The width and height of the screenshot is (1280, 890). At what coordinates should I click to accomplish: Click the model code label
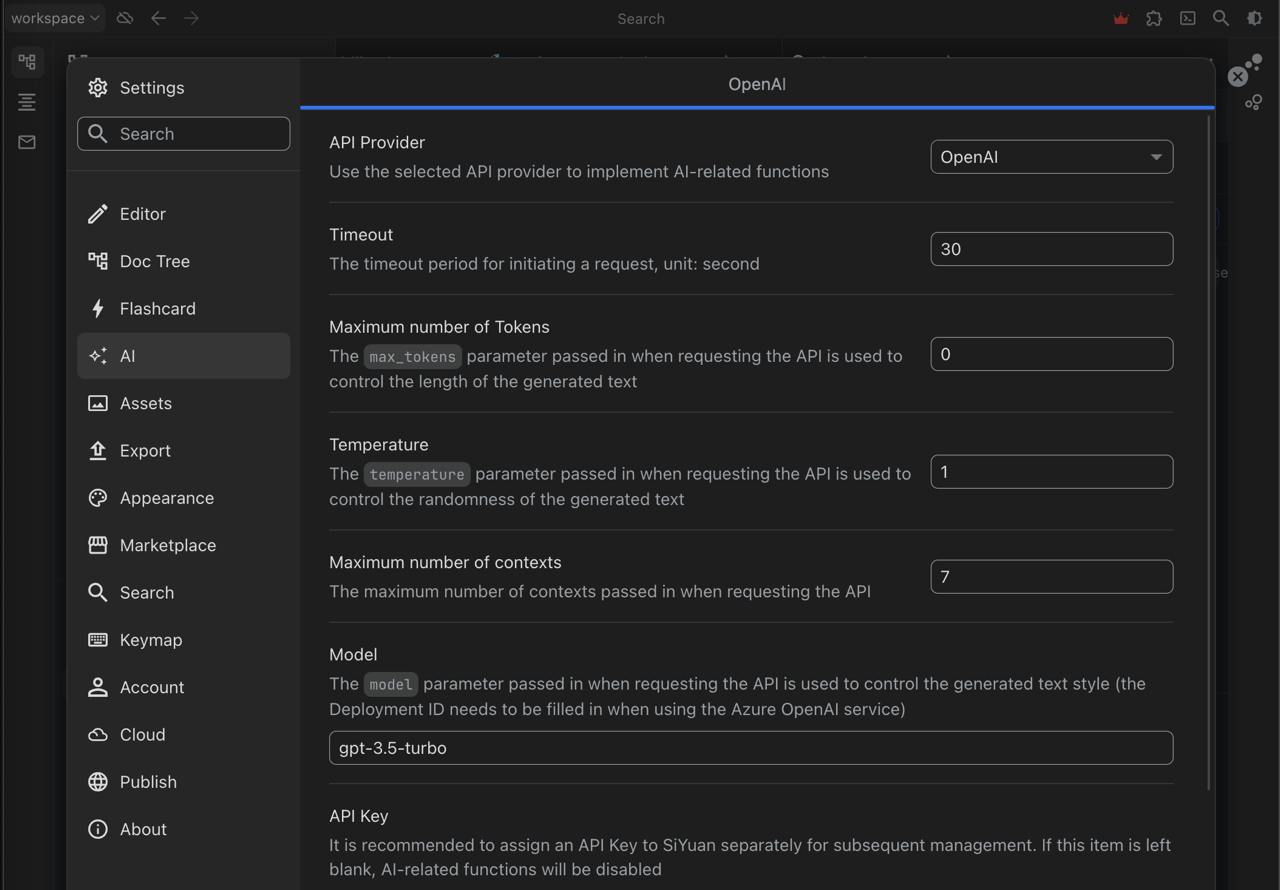(x=390, y=684)
